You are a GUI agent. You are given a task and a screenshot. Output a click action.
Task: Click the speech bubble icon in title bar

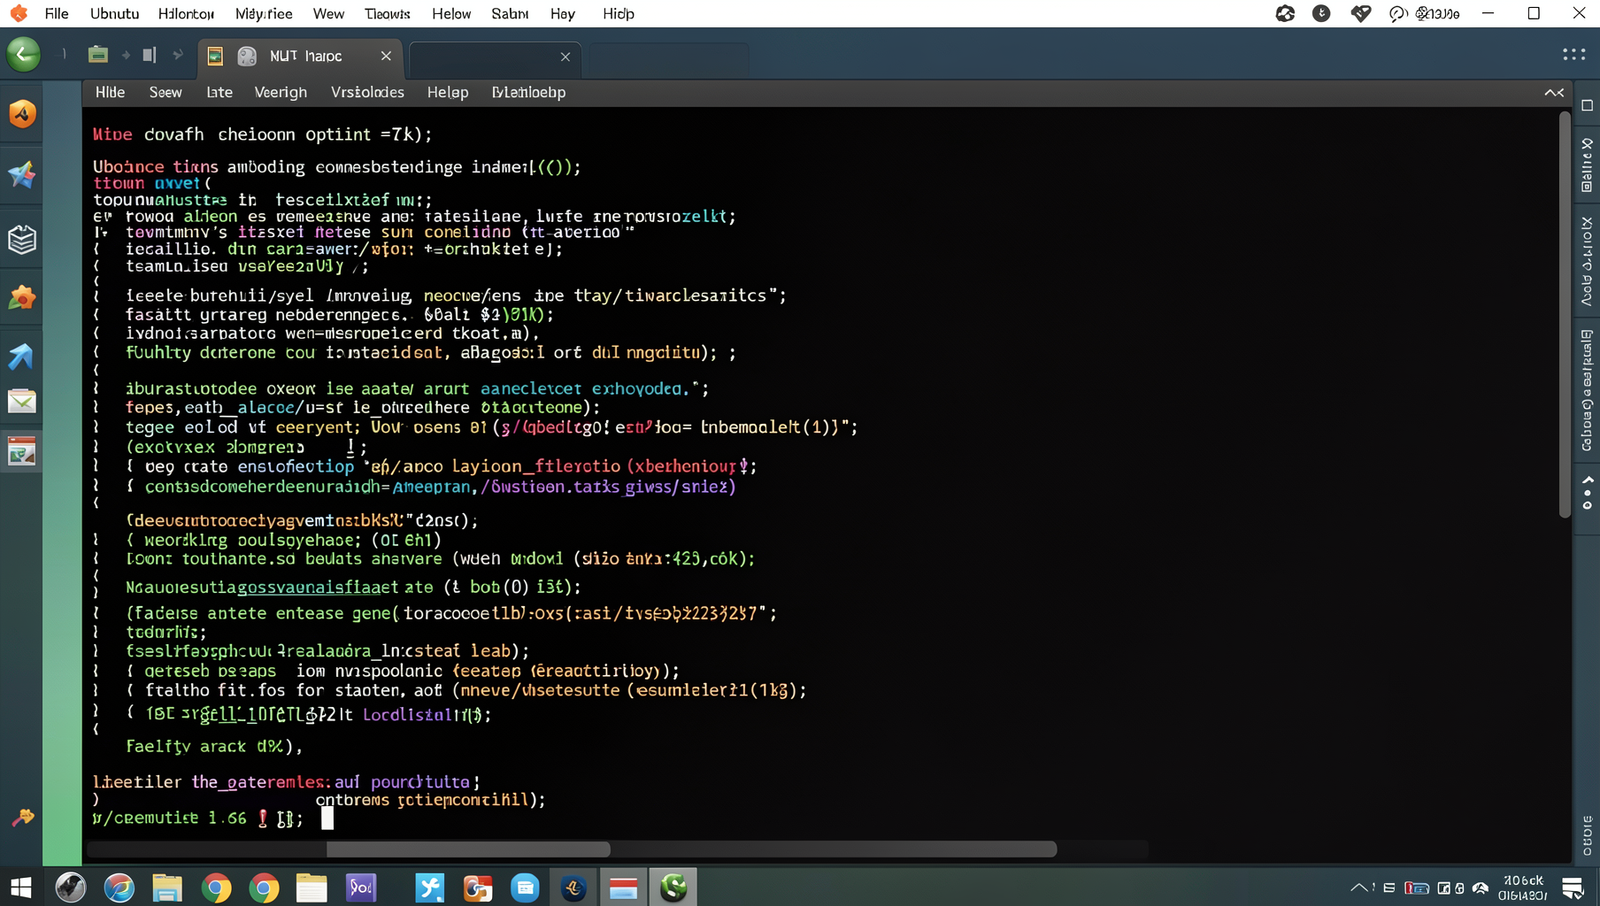pos(1398,13)
